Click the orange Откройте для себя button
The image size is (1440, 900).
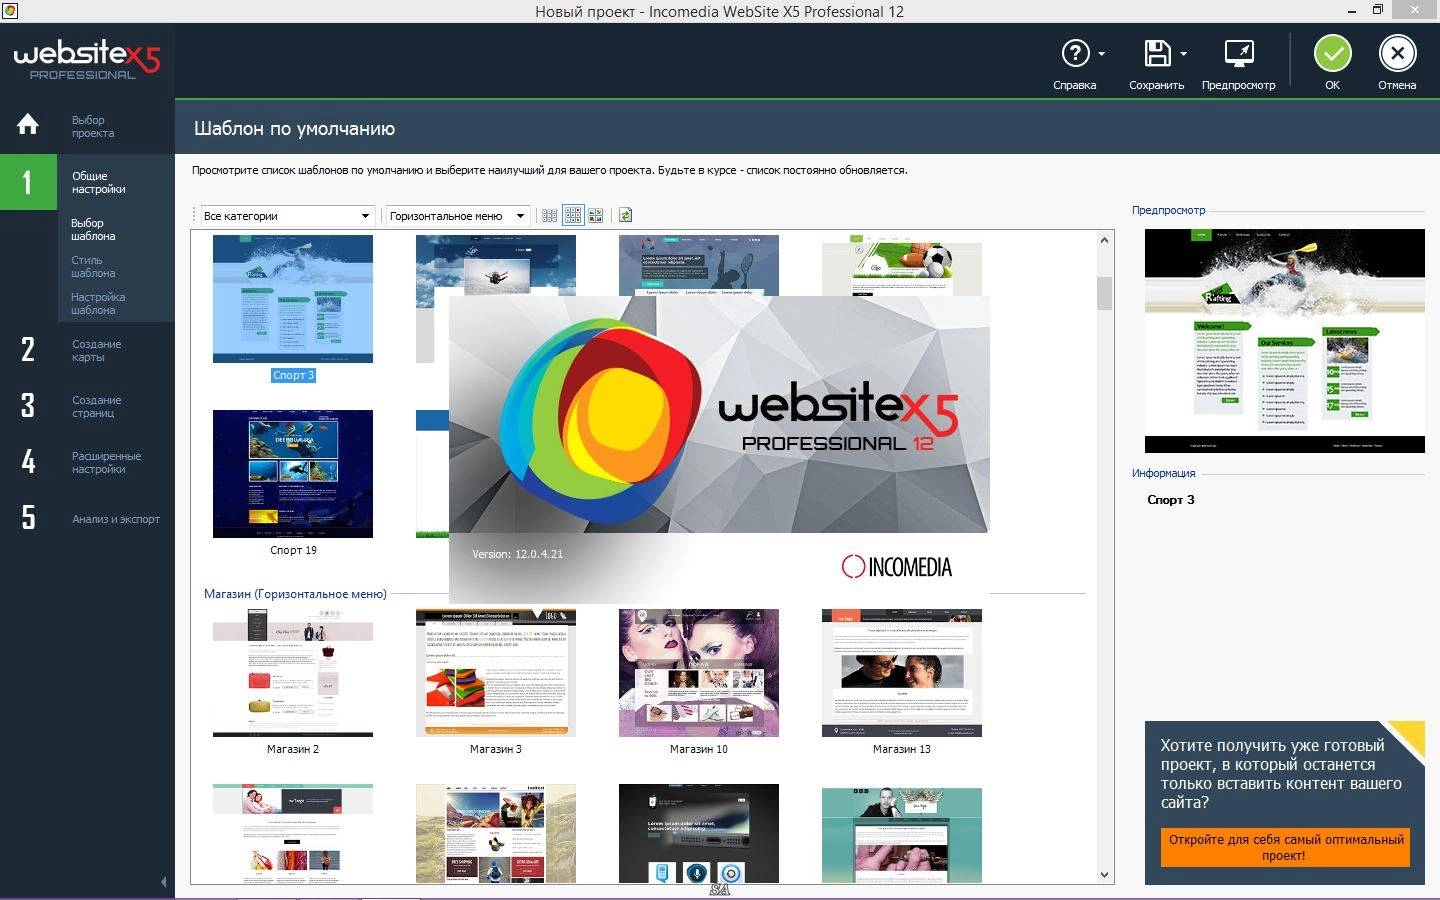(1285, 847)
